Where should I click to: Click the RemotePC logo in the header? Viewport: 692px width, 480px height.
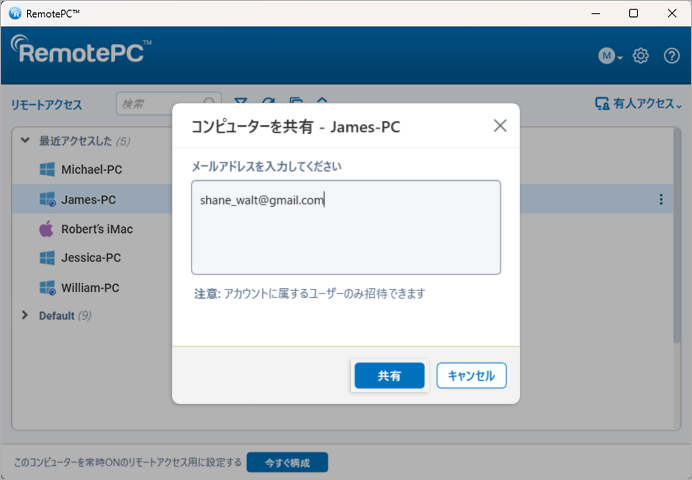[81, 49]
